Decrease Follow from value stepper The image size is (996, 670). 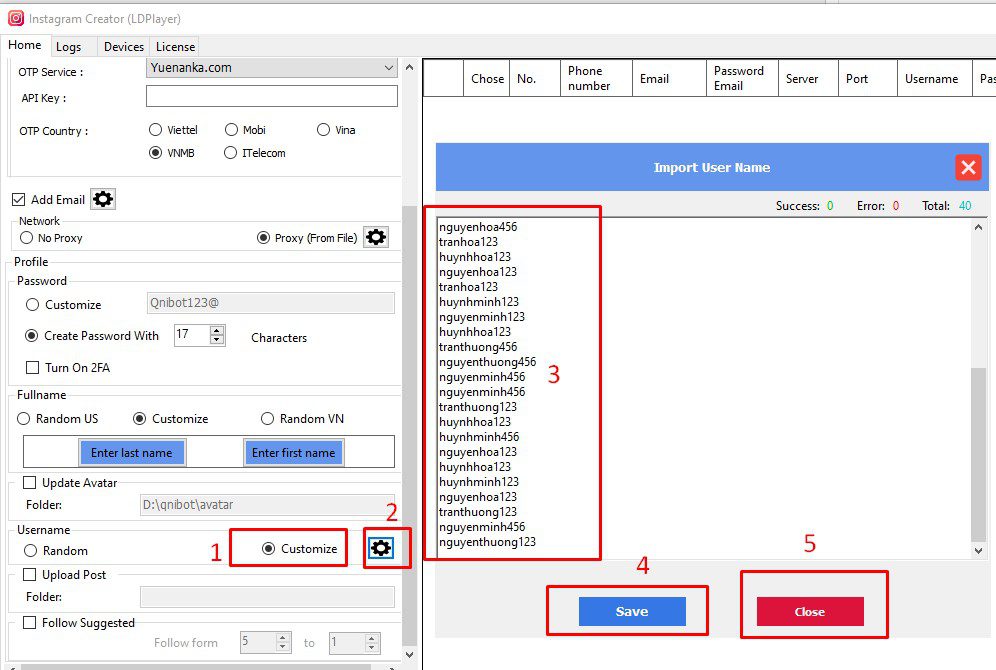coord(283,647)
